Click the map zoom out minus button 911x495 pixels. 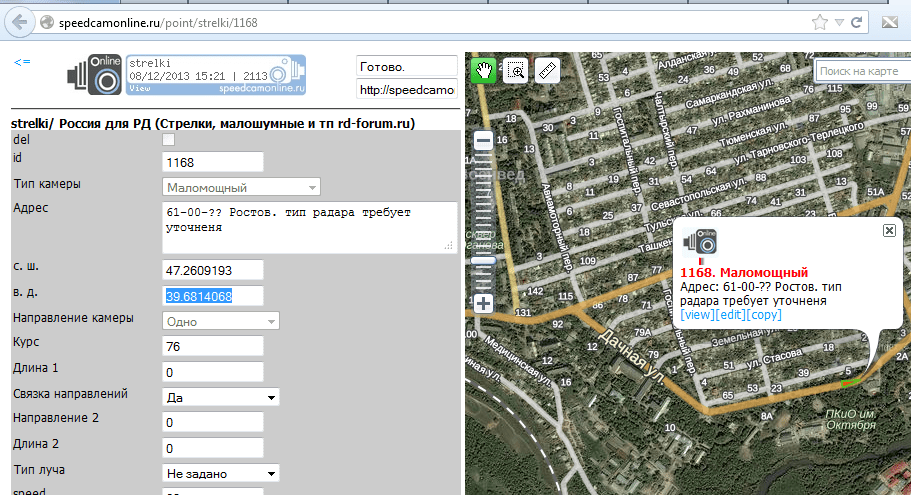484,142
